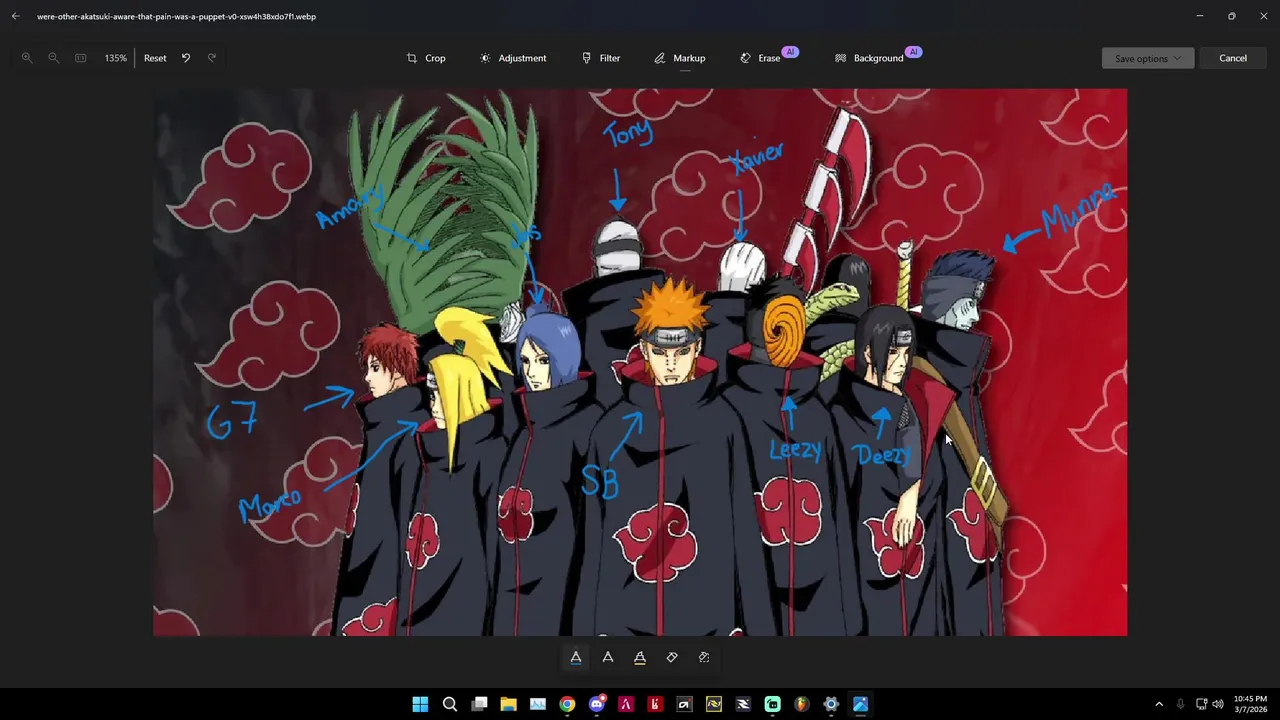Expand the Save options dropdown
The width and height of the screenshot is (1280, 720).
pyautogui.click(x=1148, y=58)
